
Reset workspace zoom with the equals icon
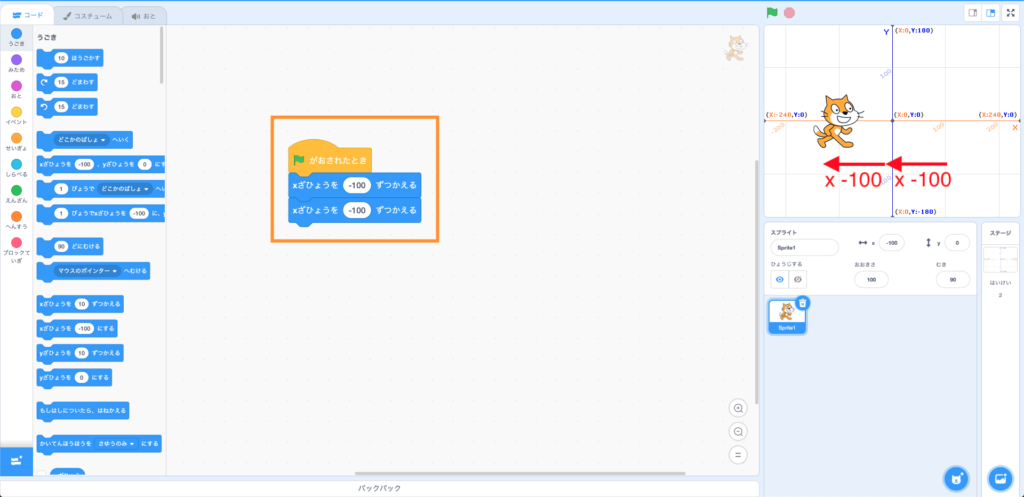pyautogui.click(x=738, y=454)
